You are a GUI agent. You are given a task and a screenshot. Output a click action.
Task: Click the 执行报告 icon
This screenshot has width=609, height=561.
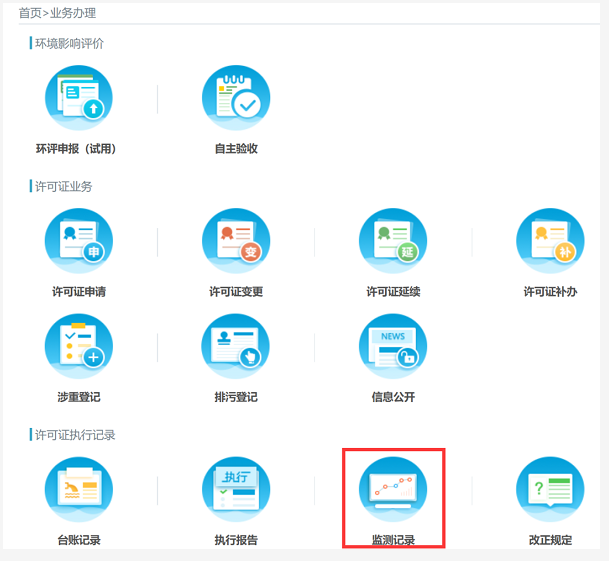[236, 490]
